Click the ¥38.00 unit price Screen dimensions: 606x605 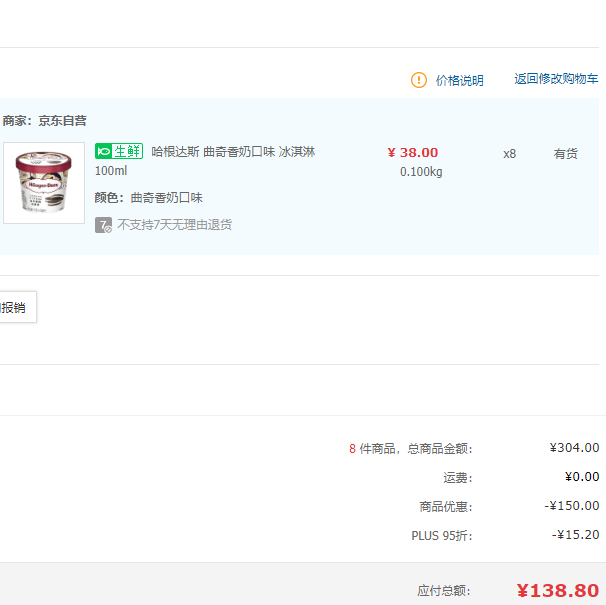click(x=412, y=153)
